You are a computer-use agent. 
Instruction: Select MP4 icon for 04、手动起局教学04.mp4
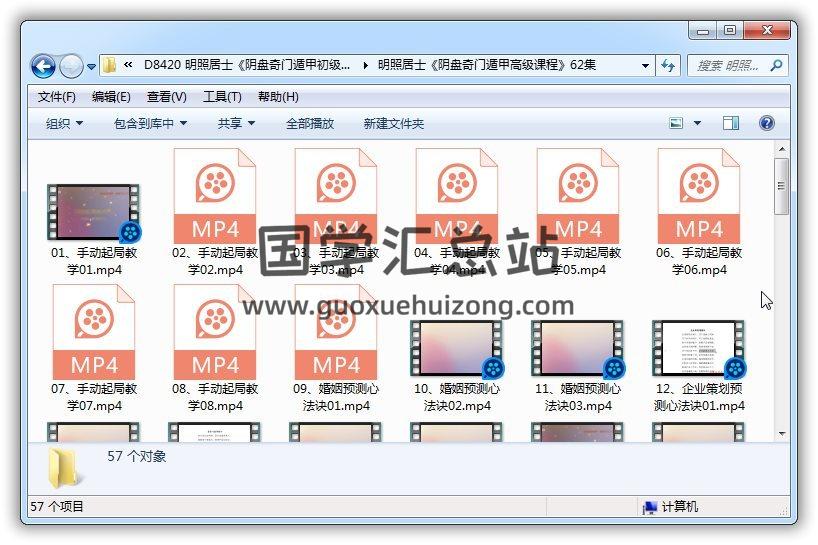(457, 196)
